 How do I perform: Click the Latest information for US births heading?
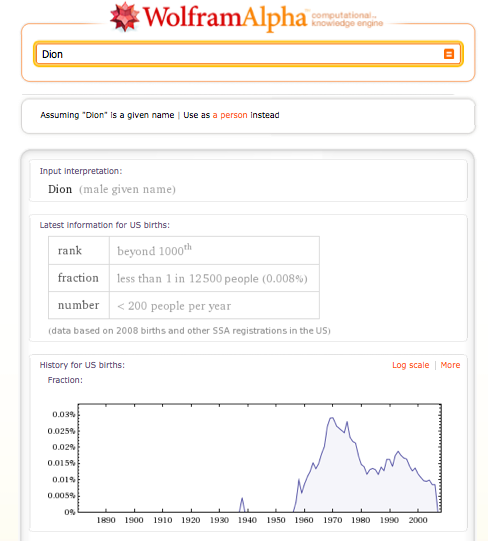(105, 225)
